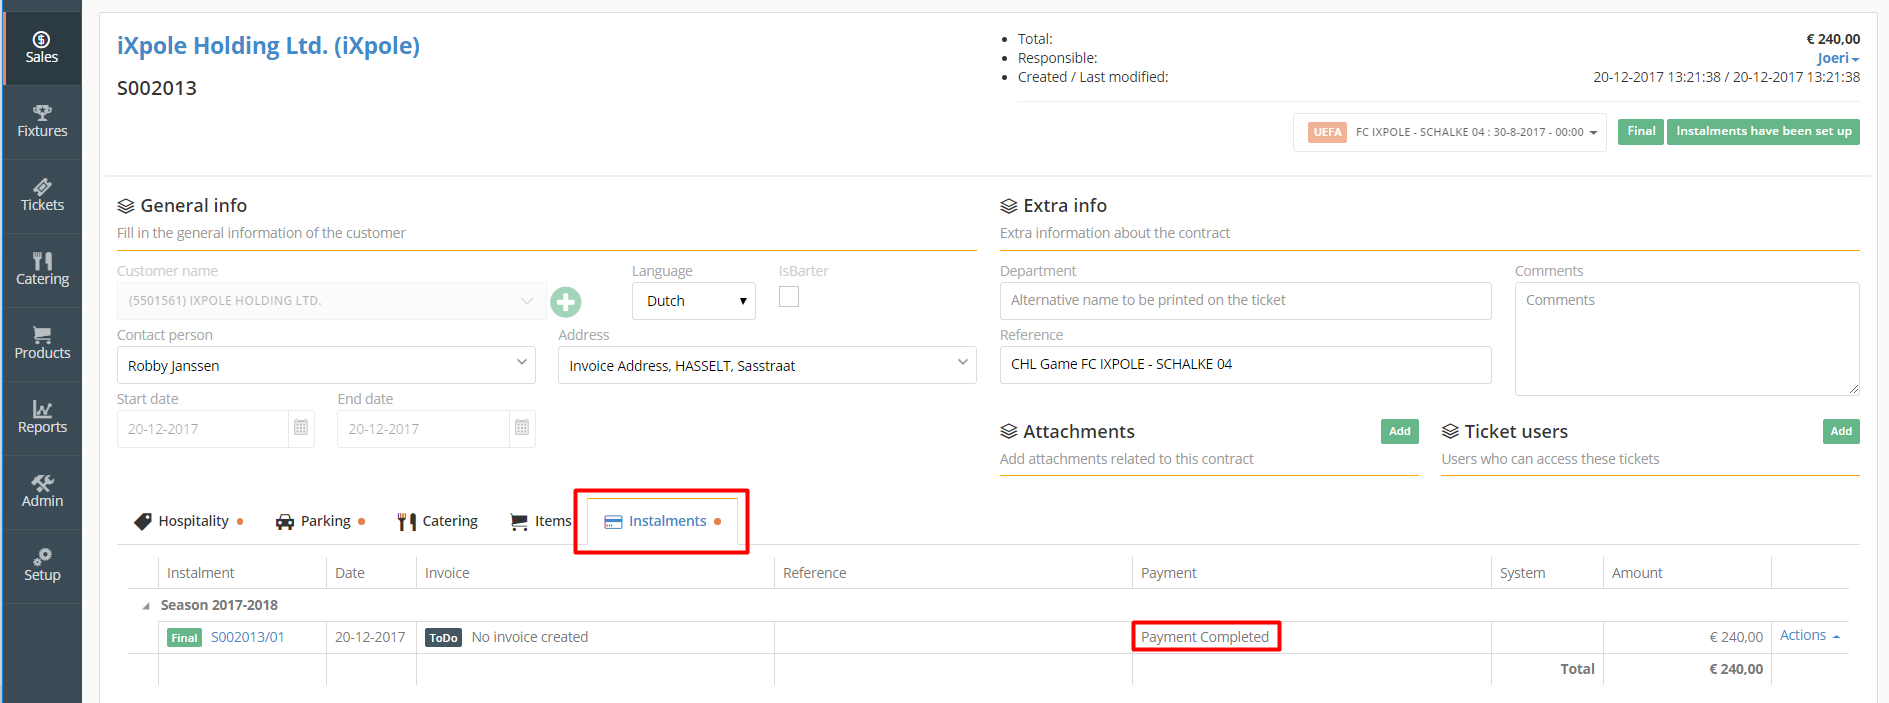
Task: Click the Comments text area
Action: [1687, 339]
